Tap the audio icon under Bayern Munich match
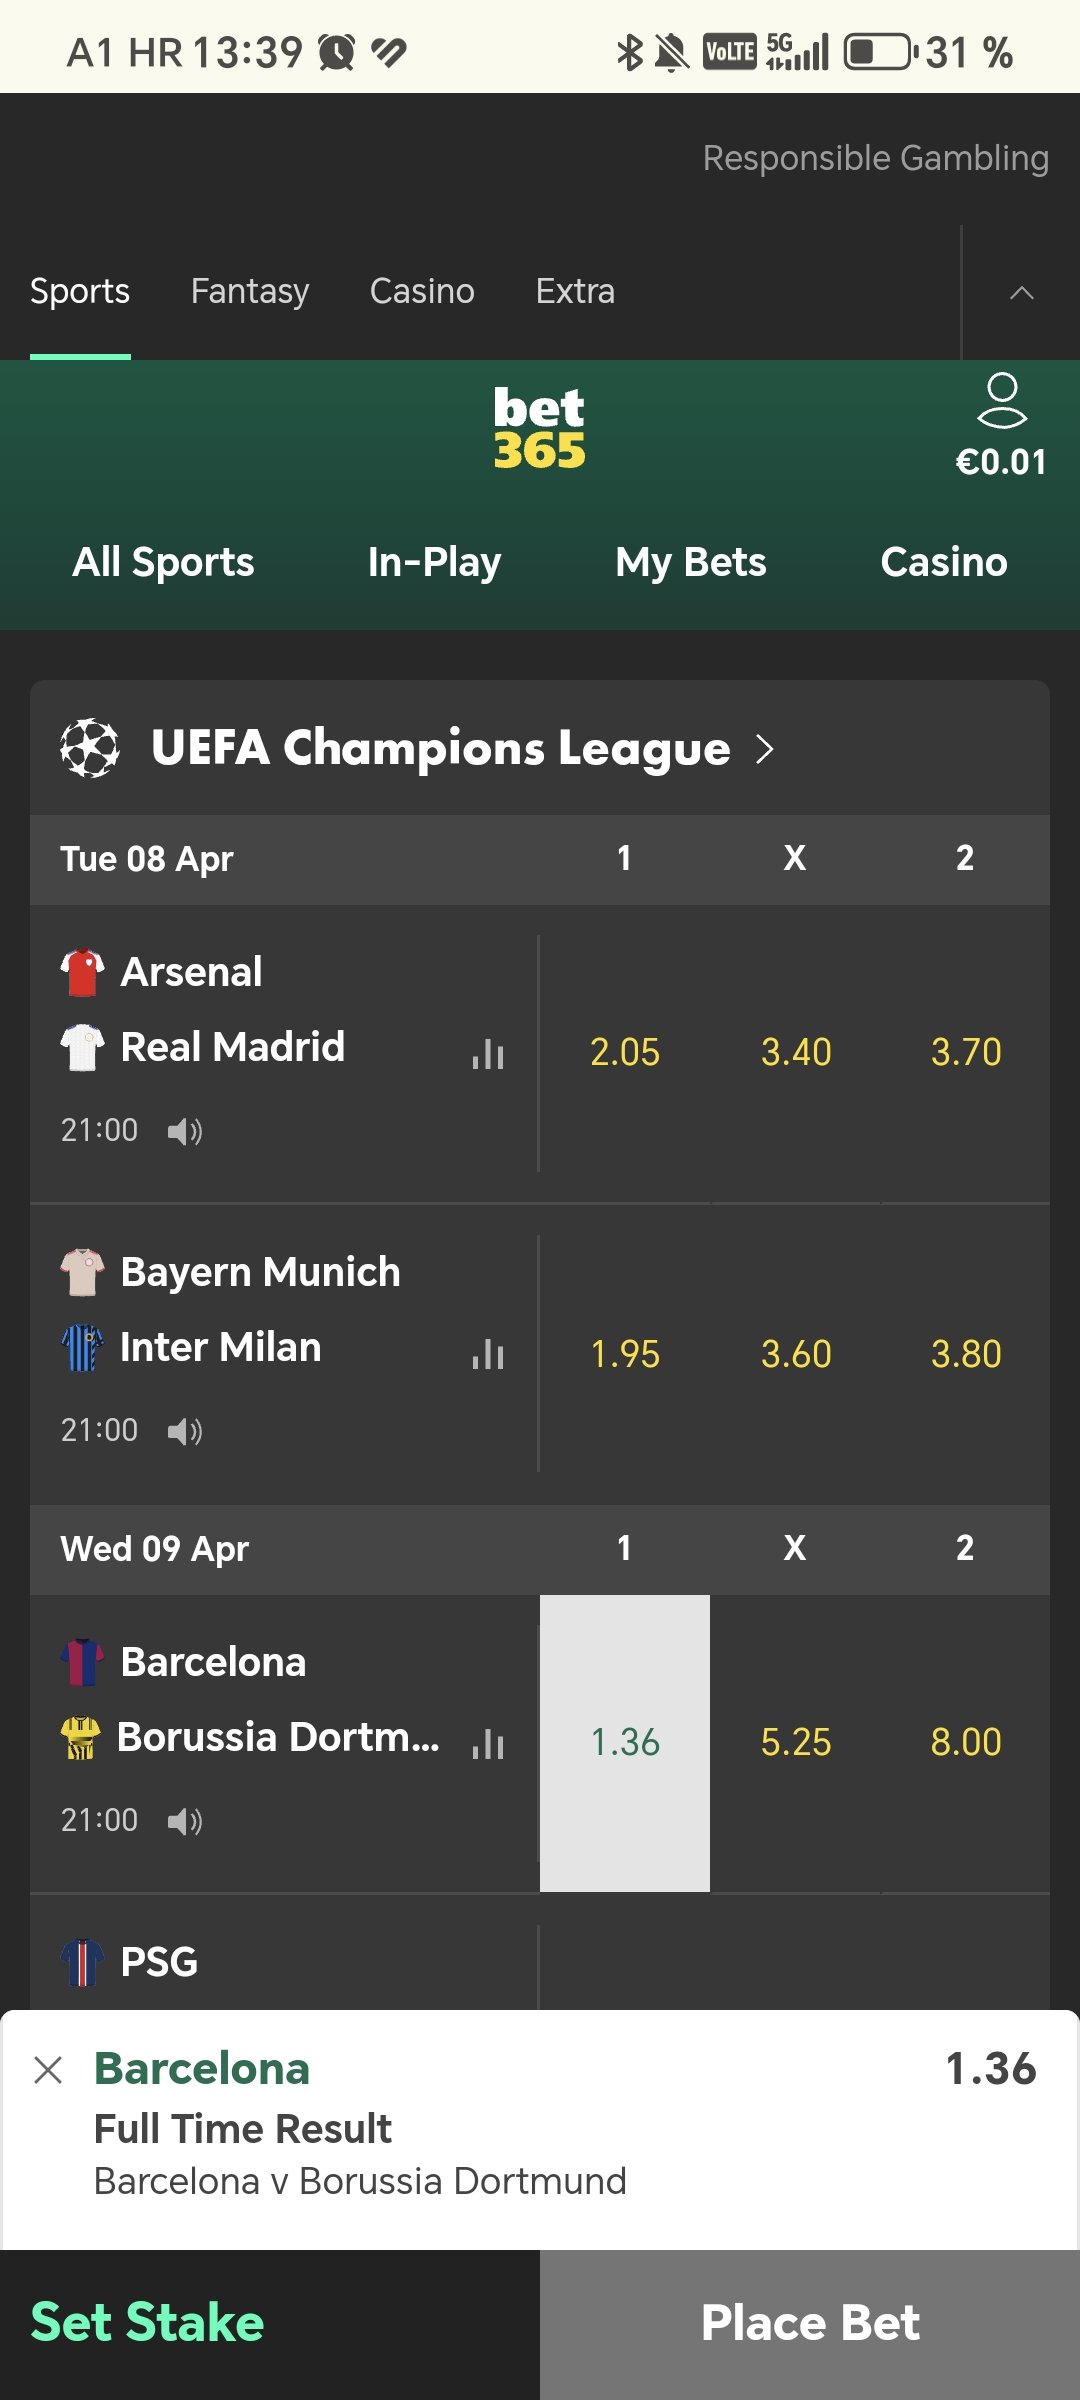Image resolution: width=1080 pixels, height=2400 pixels. (185, 1431)
